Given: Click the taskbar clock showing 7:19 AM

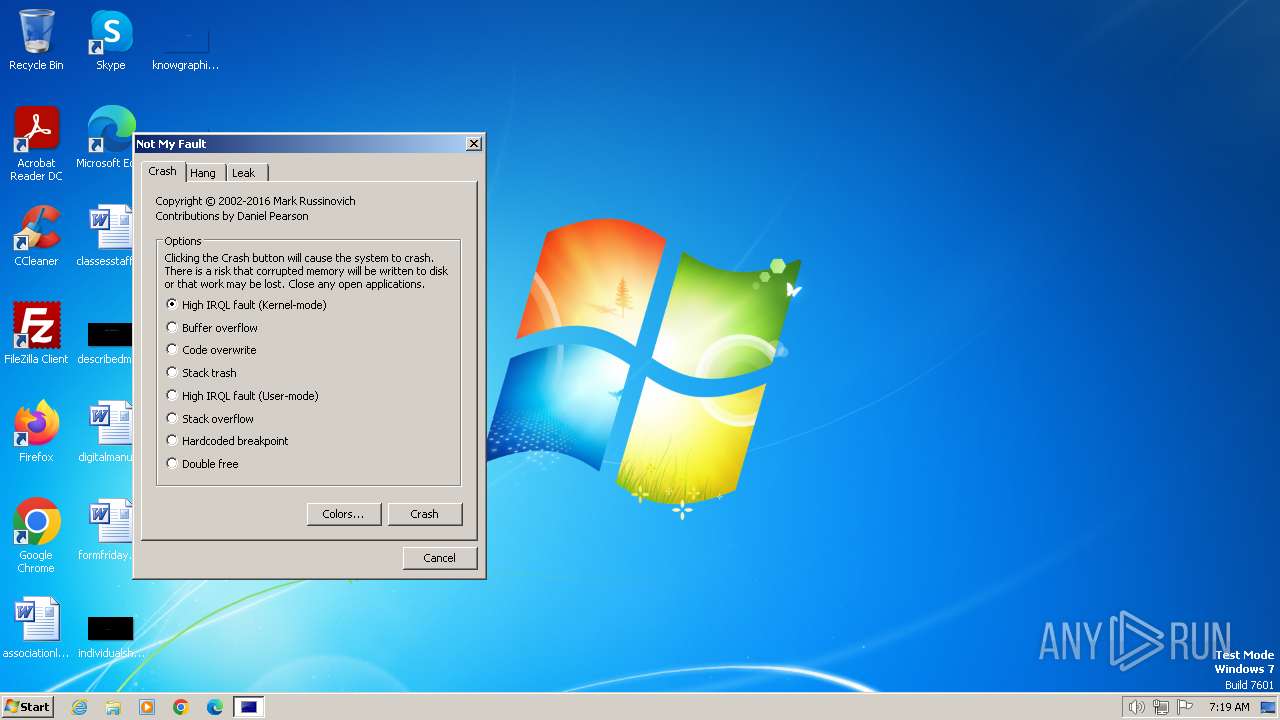Looking at the screenshot, I should click(x=1229, y=707).
